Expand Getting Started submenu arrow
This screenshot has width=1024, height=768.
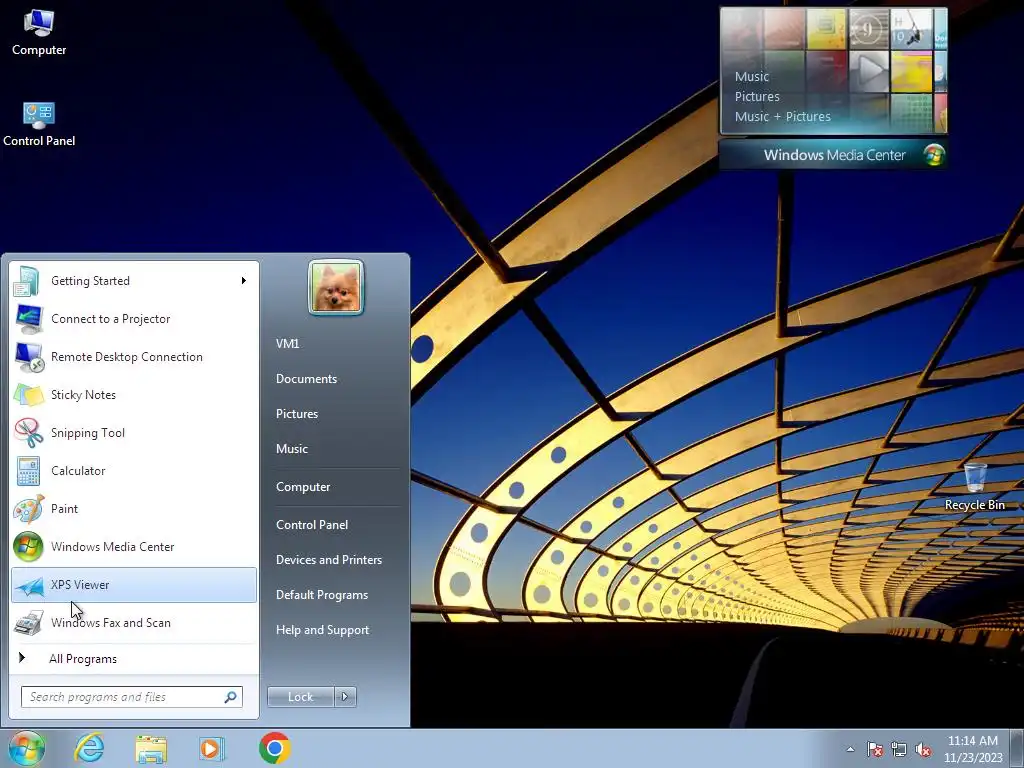pos(244,281)
